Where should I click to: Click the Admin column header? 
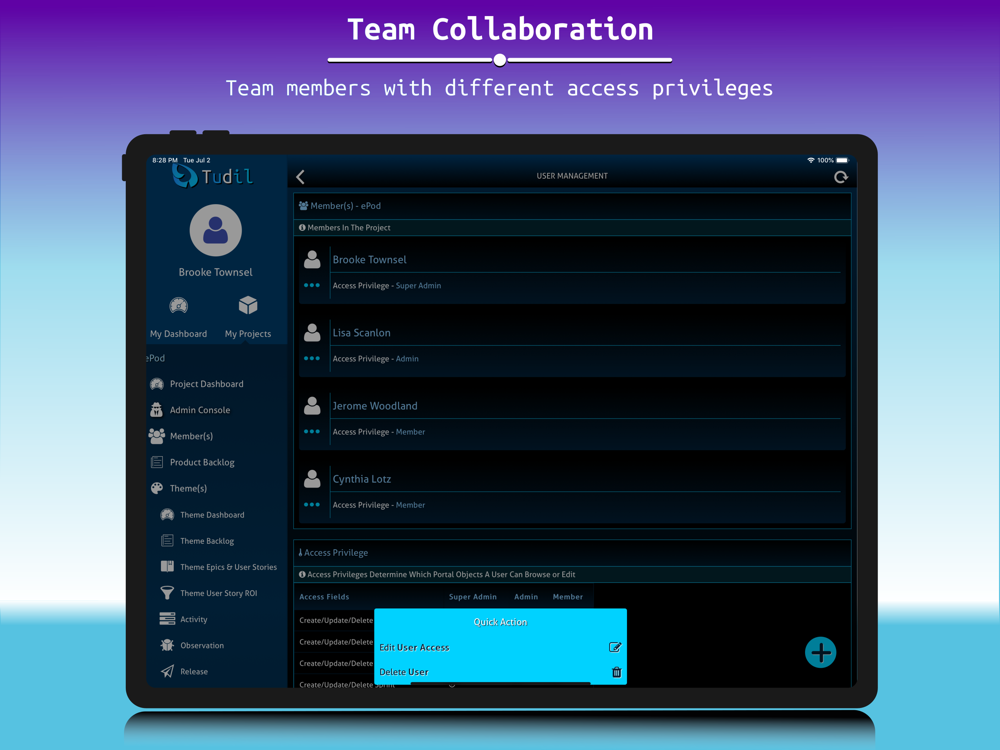tap(526, 597)
